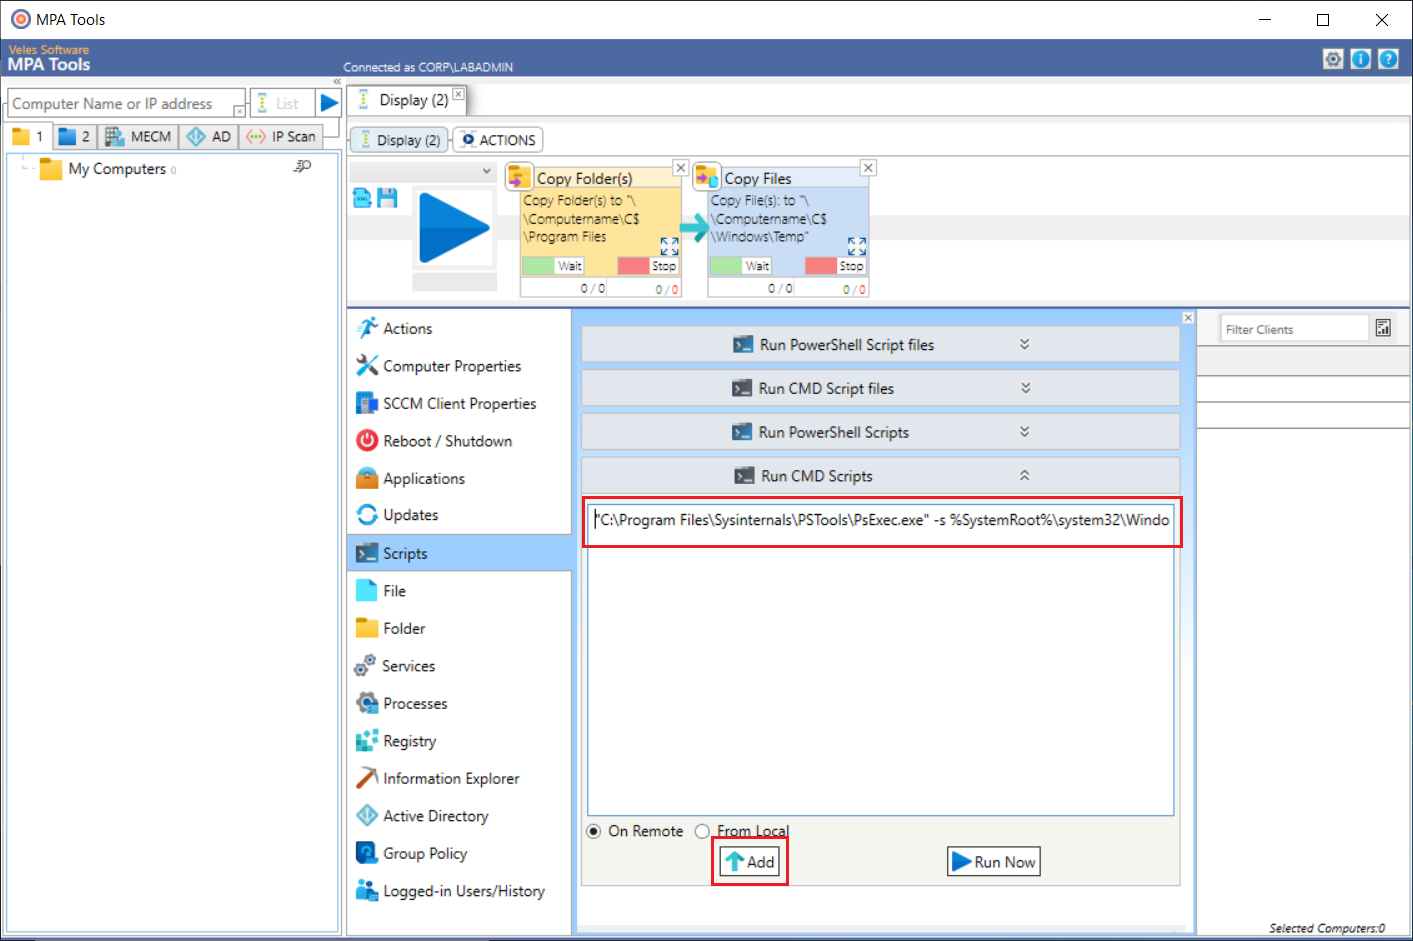Click the Run Now button
1413x941 pixels.
pos(994,862)
